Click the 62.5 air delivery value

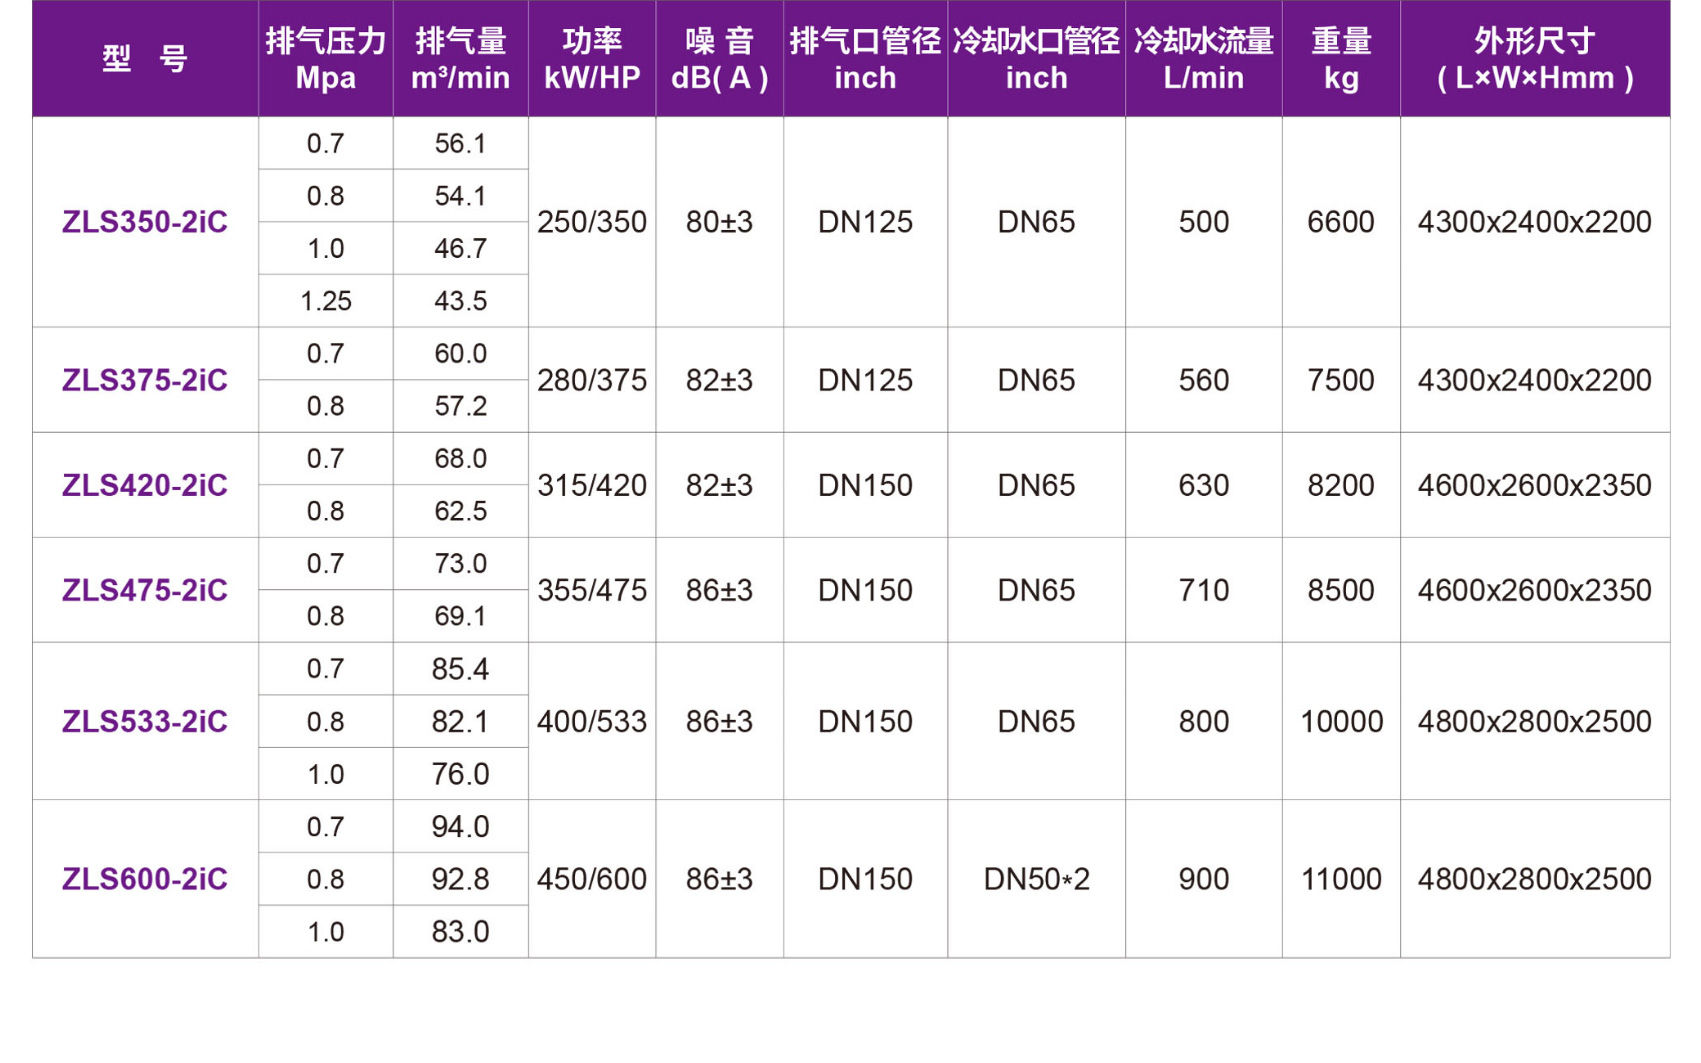click(461, 511)
